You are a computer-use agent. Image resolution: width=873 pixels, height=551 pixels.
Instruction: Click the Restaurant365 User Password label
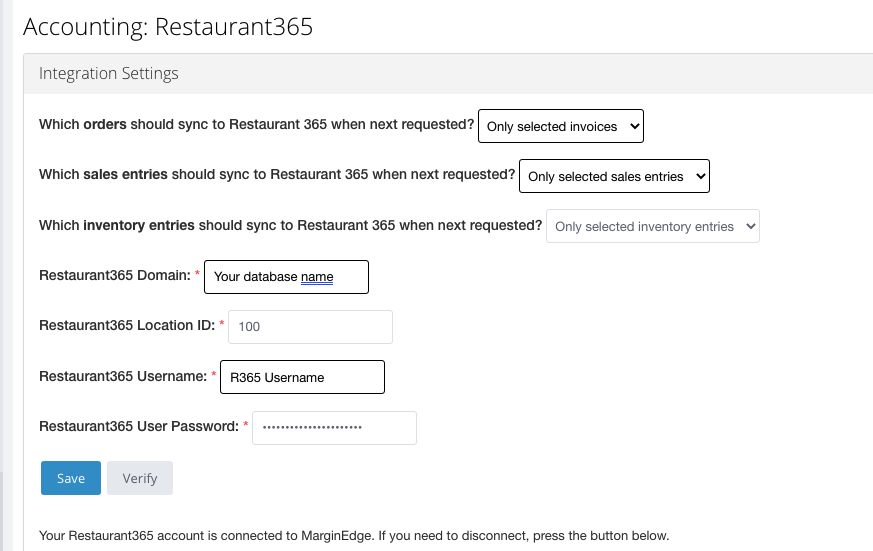(x=138, y=426)
